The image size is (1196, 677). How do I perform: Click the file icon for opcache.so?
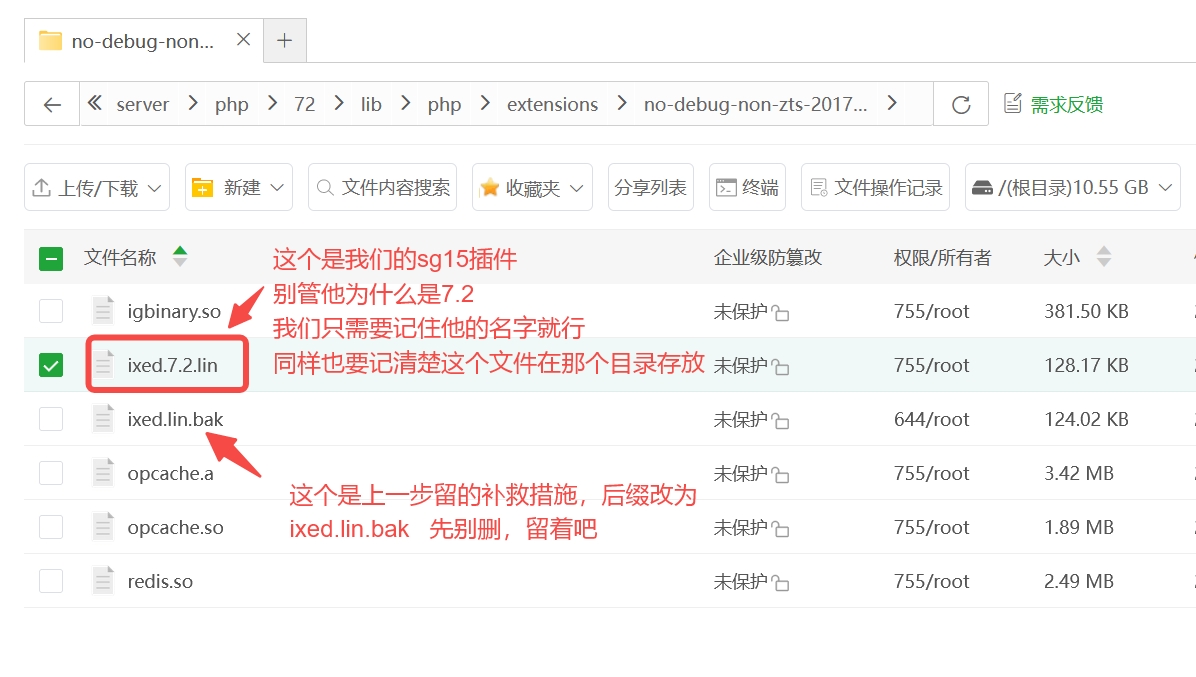coord(103,527)
